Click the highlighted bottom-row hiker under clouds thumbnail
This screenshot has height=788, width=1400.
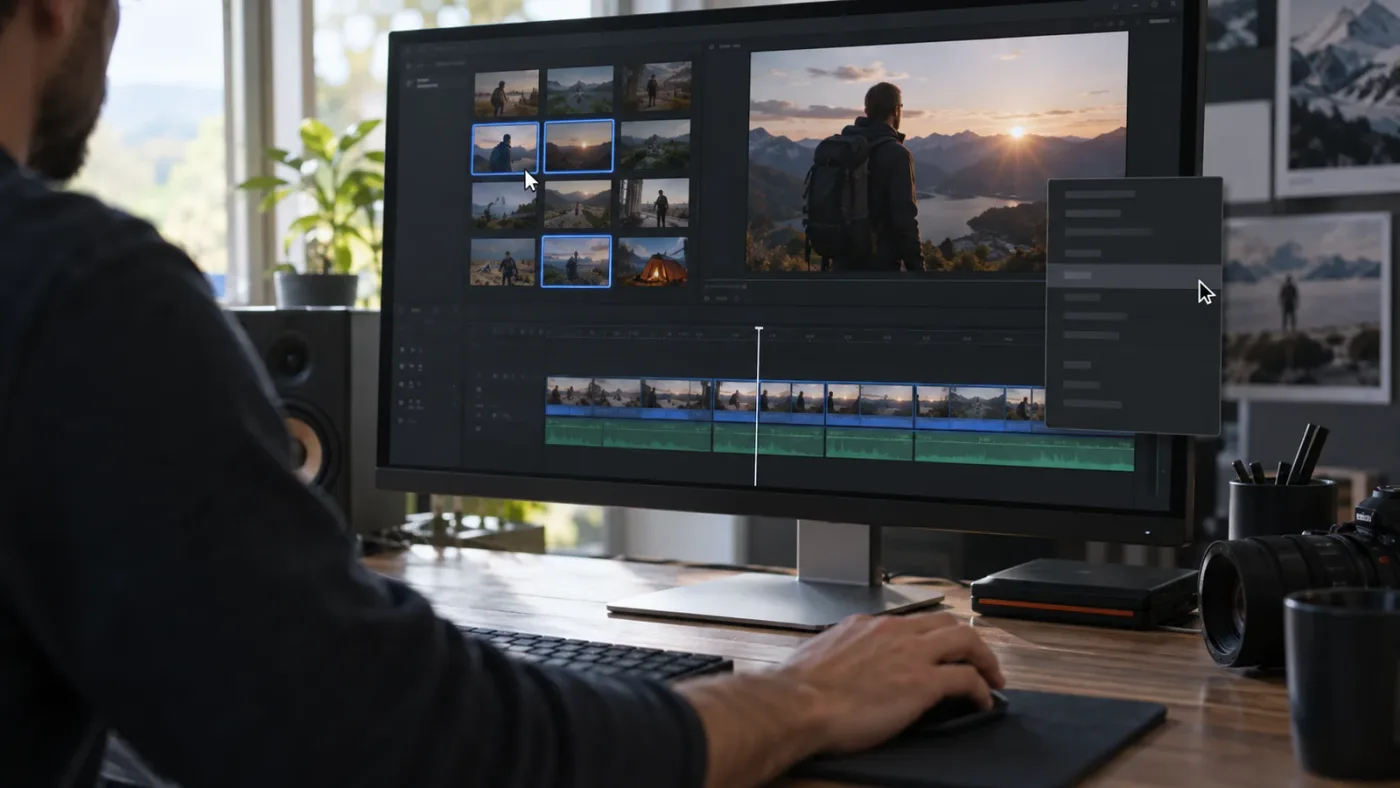pos(576,261)
